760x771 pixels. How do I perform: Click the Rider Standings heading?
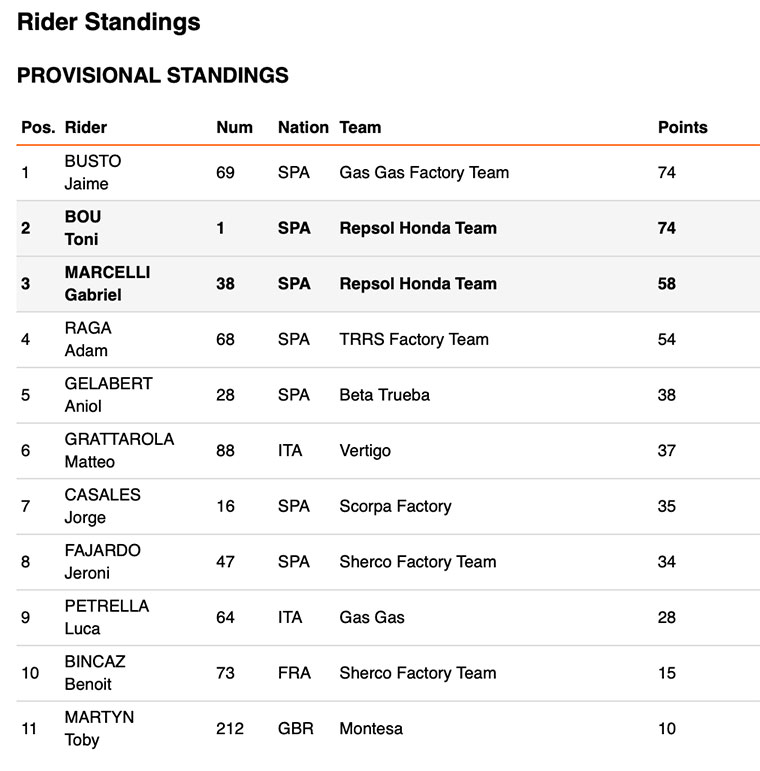[x=108, y=22]
